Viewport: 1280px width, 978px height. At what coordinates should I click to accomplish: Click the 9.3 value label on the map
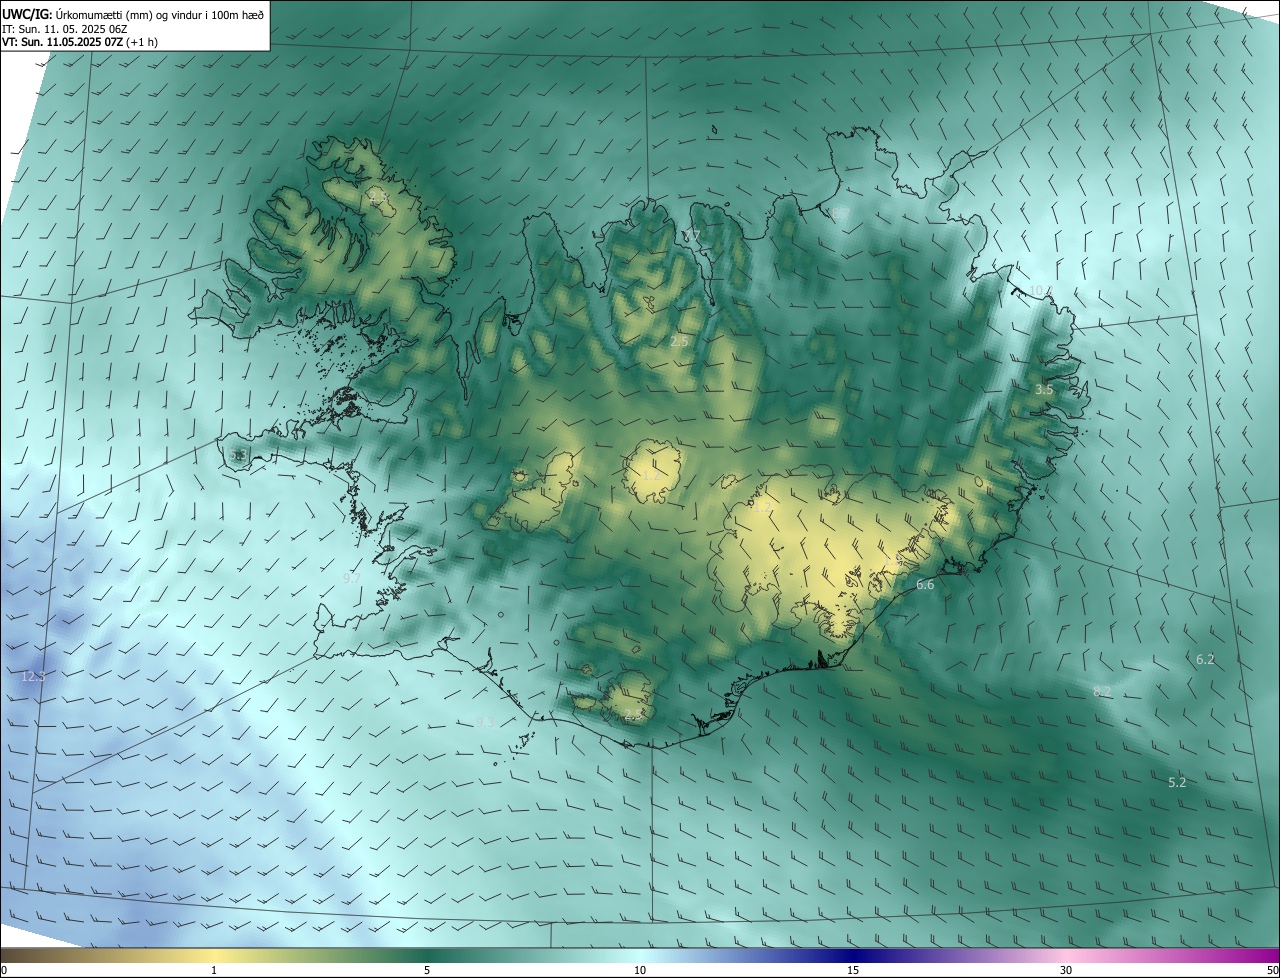486,722
